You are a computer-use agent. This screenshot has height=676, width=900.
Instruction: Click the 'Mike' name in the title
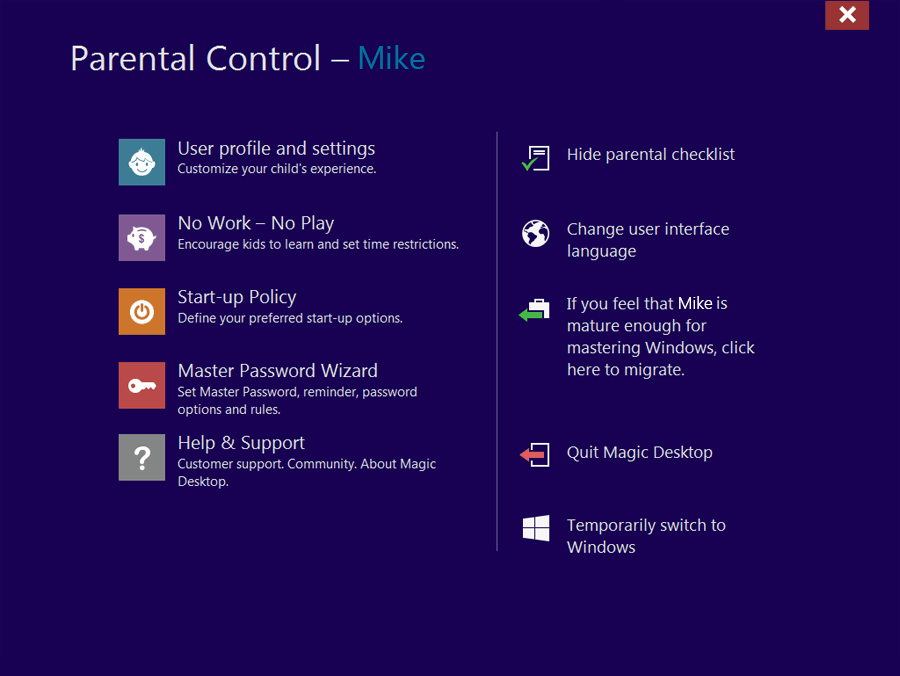point(391,59)
